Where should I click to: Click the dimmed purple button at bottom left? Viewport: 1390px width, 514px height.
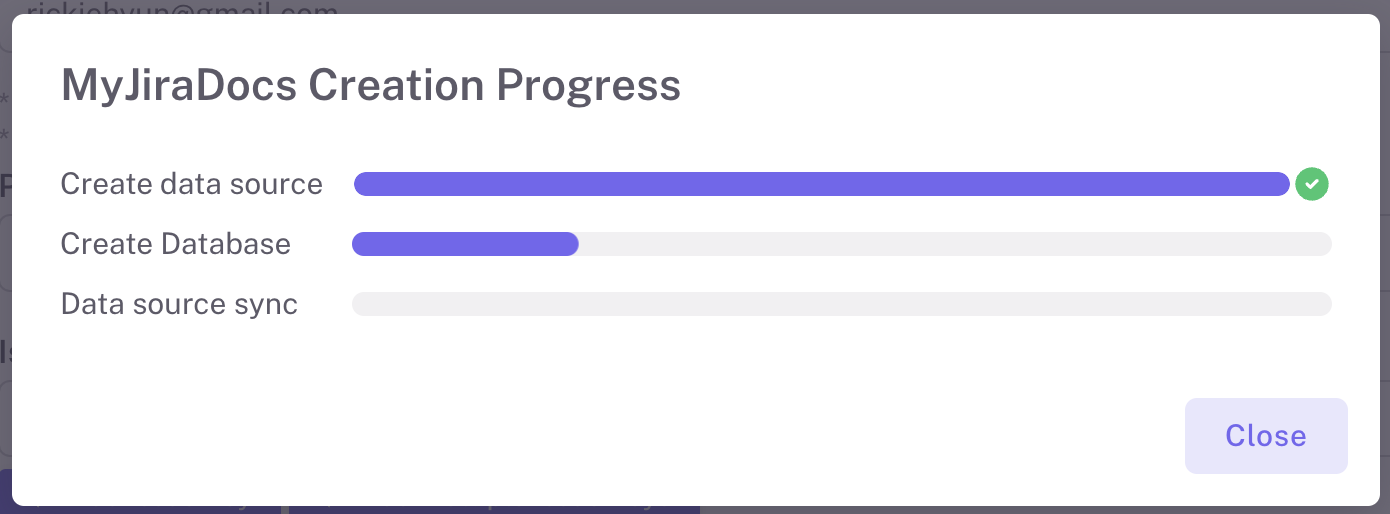[140, 509]
